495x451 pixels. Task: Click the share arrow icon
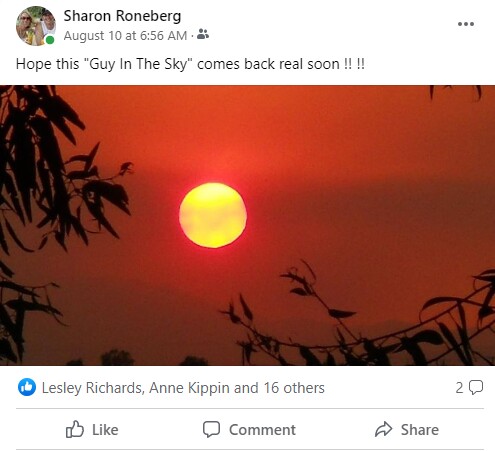pyautogui.click(x=383, y=429)
